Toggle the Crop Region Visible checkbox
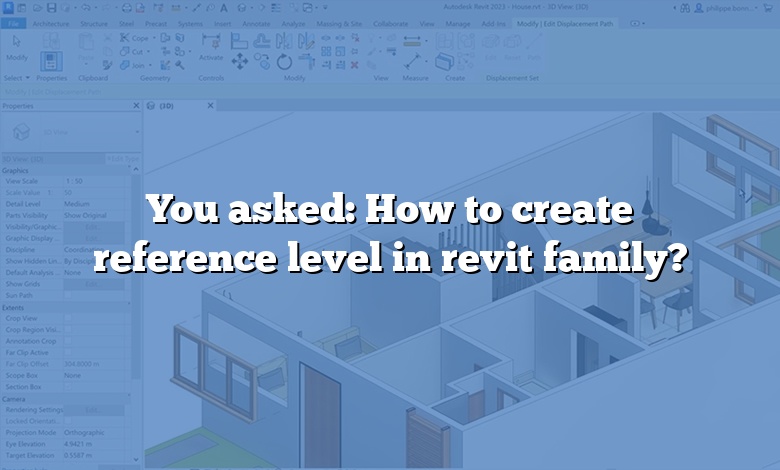Image resolution: width=780 pixels, height=470 pixels. [x=68, y=330]
